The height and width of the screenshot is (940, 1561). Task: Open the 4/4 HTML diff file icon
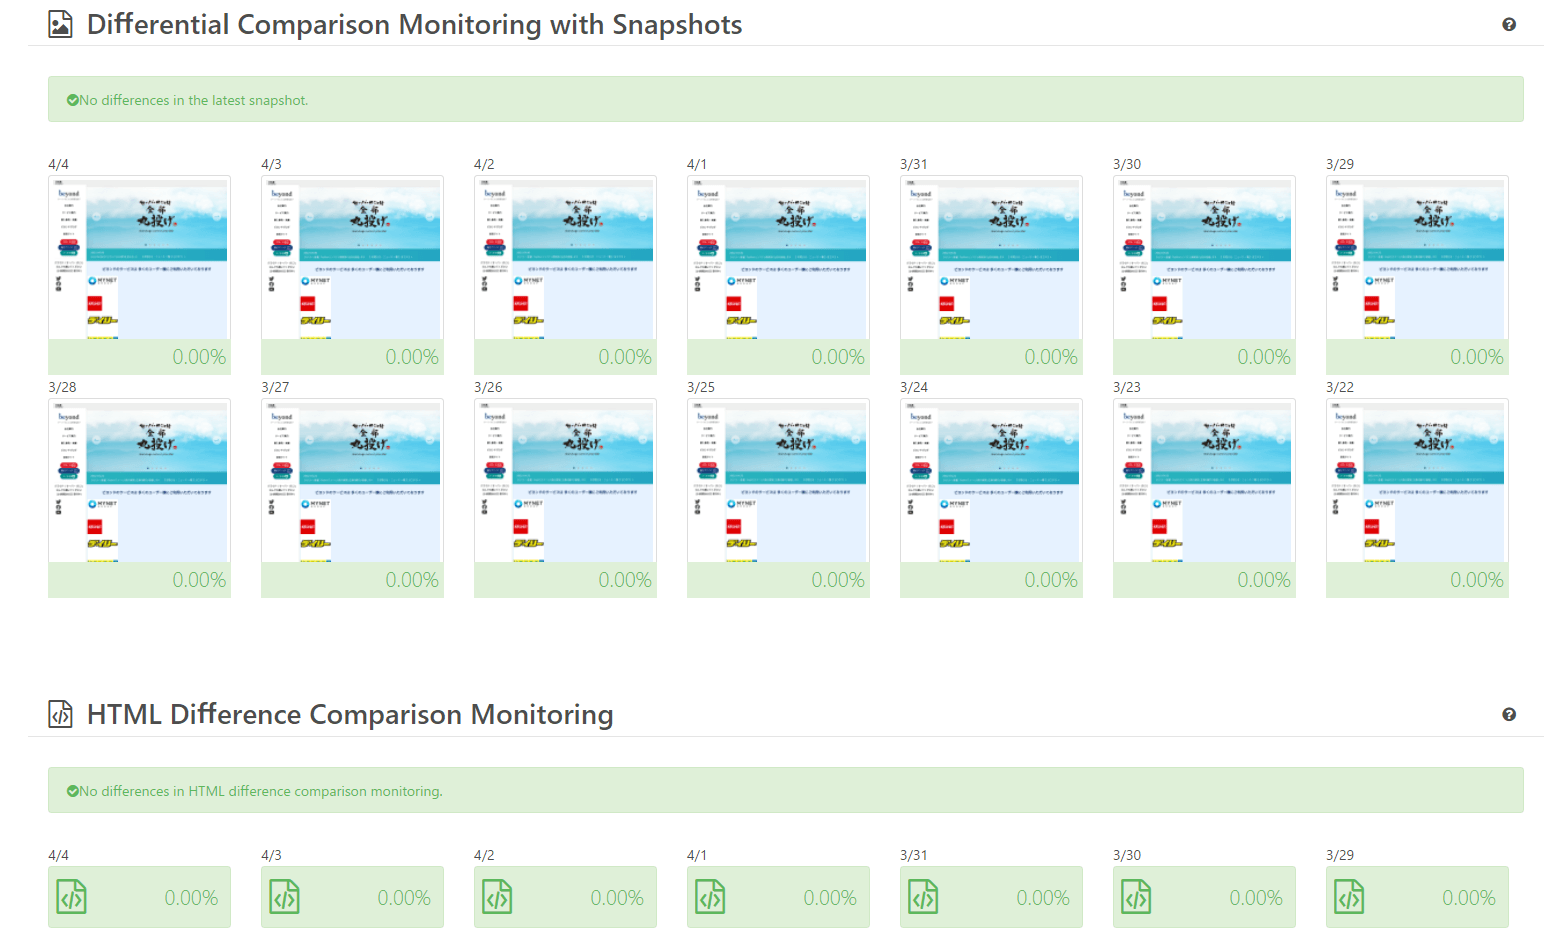tap(71, 897)
